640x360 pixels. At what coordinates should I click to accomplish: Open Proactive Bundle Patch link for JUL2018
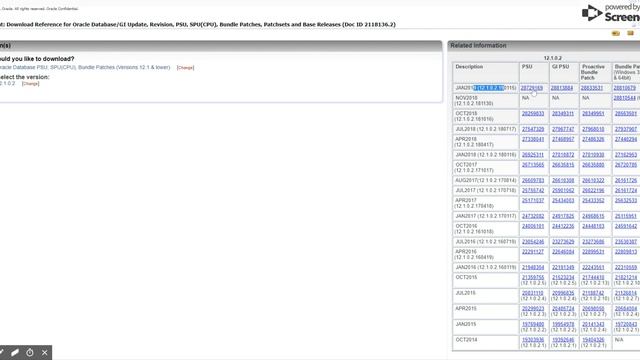coord(593,129)
